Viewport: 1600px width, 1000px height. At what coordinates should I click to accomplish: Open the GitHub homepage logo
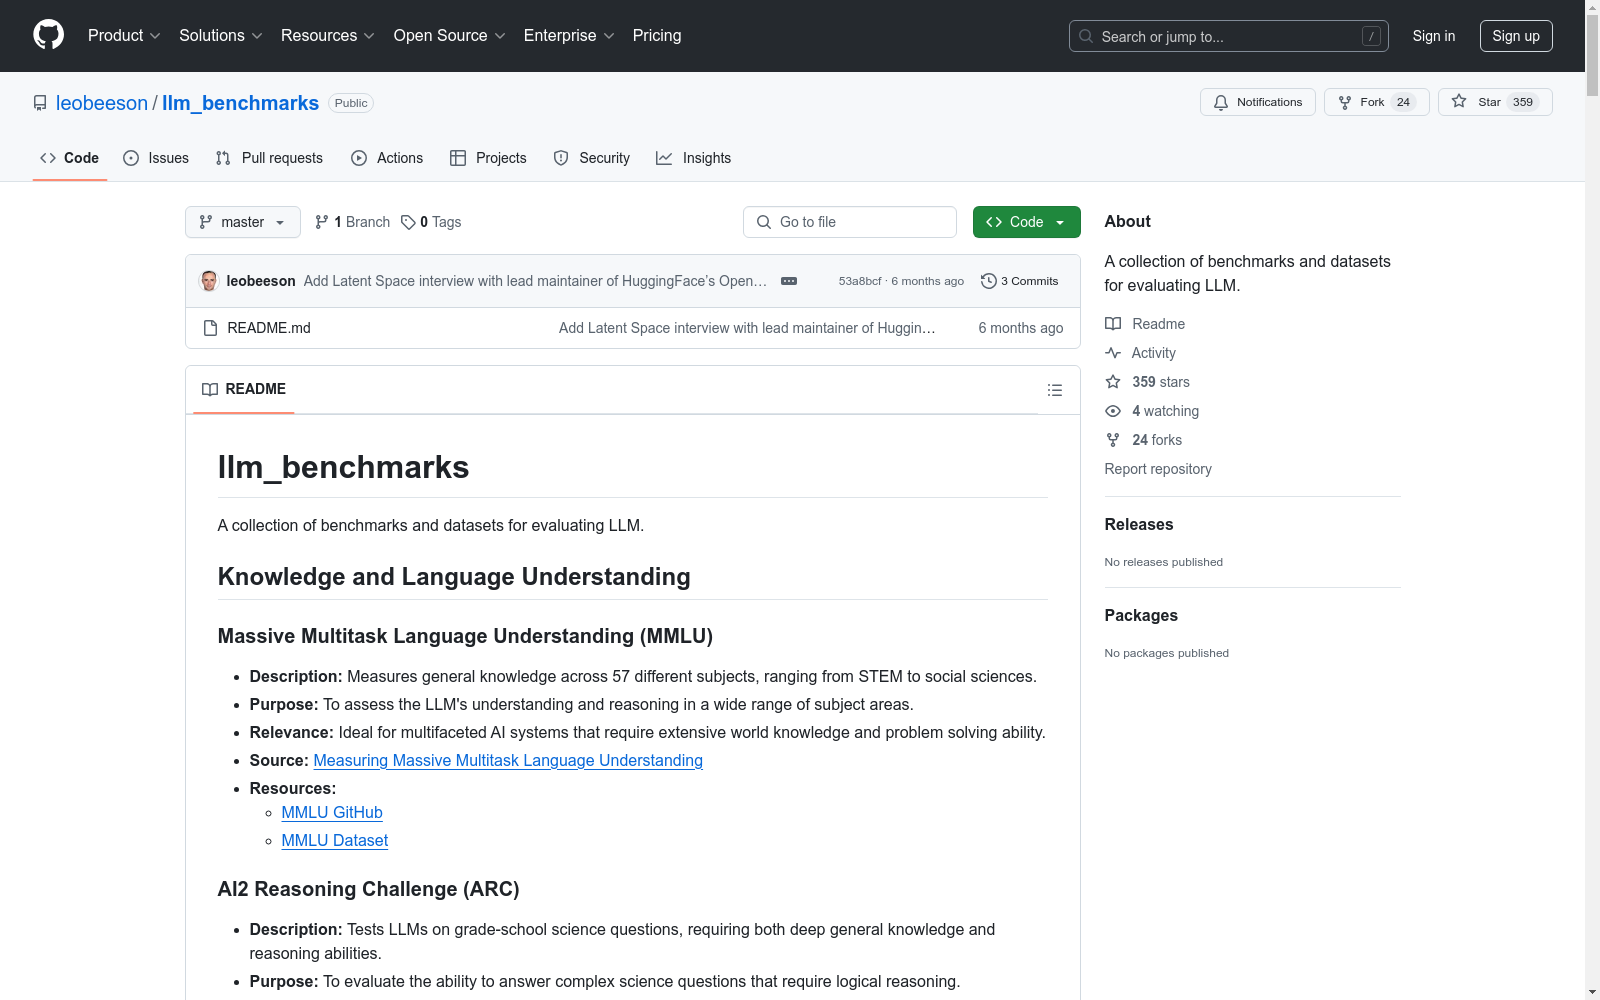tap(48, 35)
